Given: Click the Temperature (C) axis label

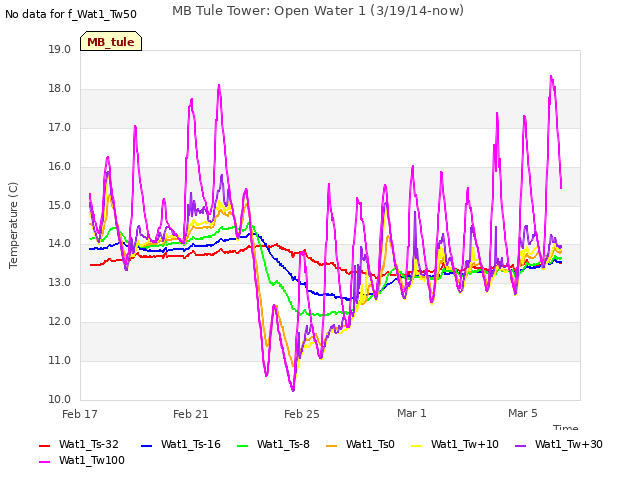Looking at the screenshot, I should 13,225.
